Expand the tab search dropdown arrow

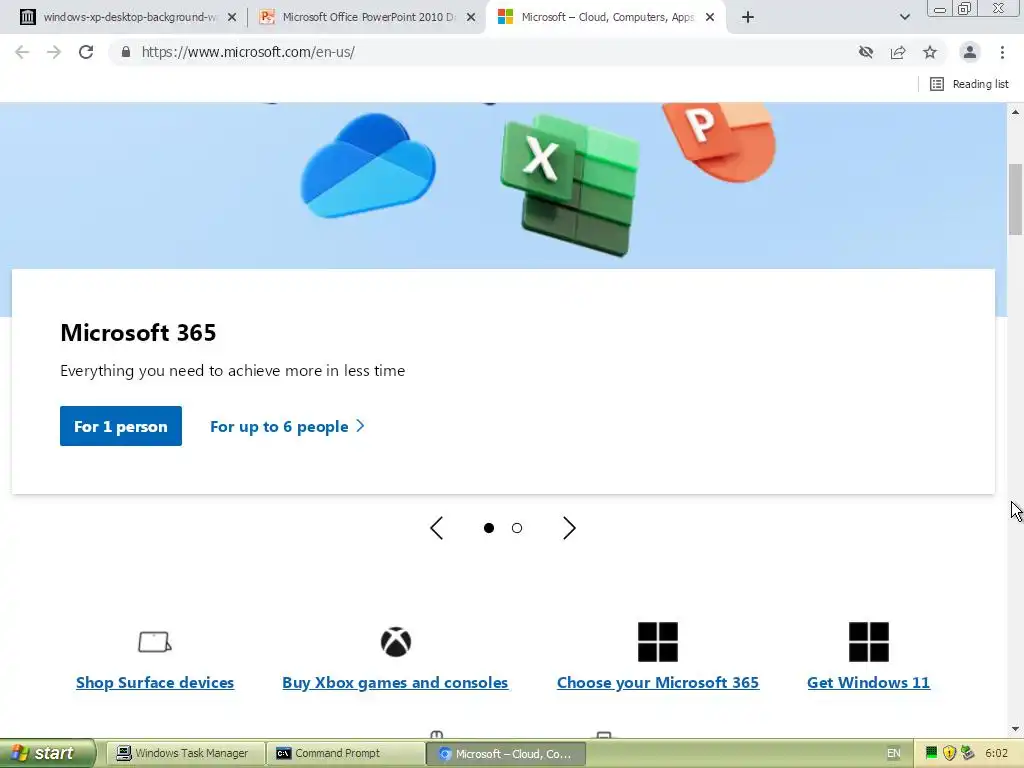(x=904, y=17)
